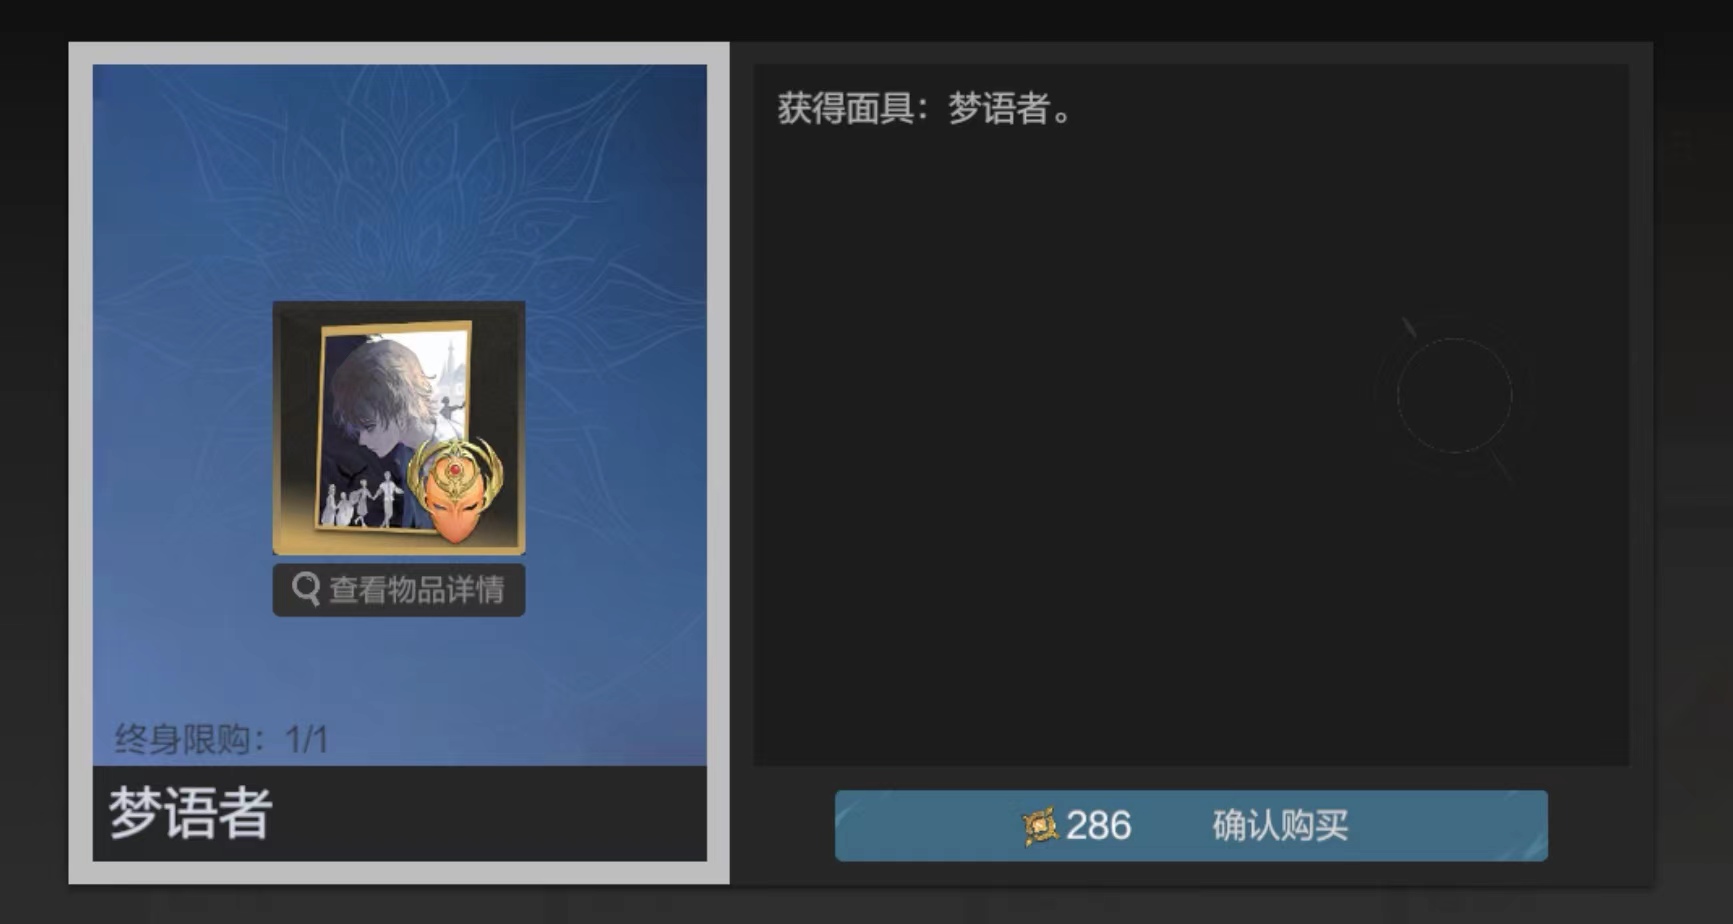Screen dimensions: 1733x924
Task: Select the gold-framed 梦语者 item thumbnail
Action: coord(399,428)
